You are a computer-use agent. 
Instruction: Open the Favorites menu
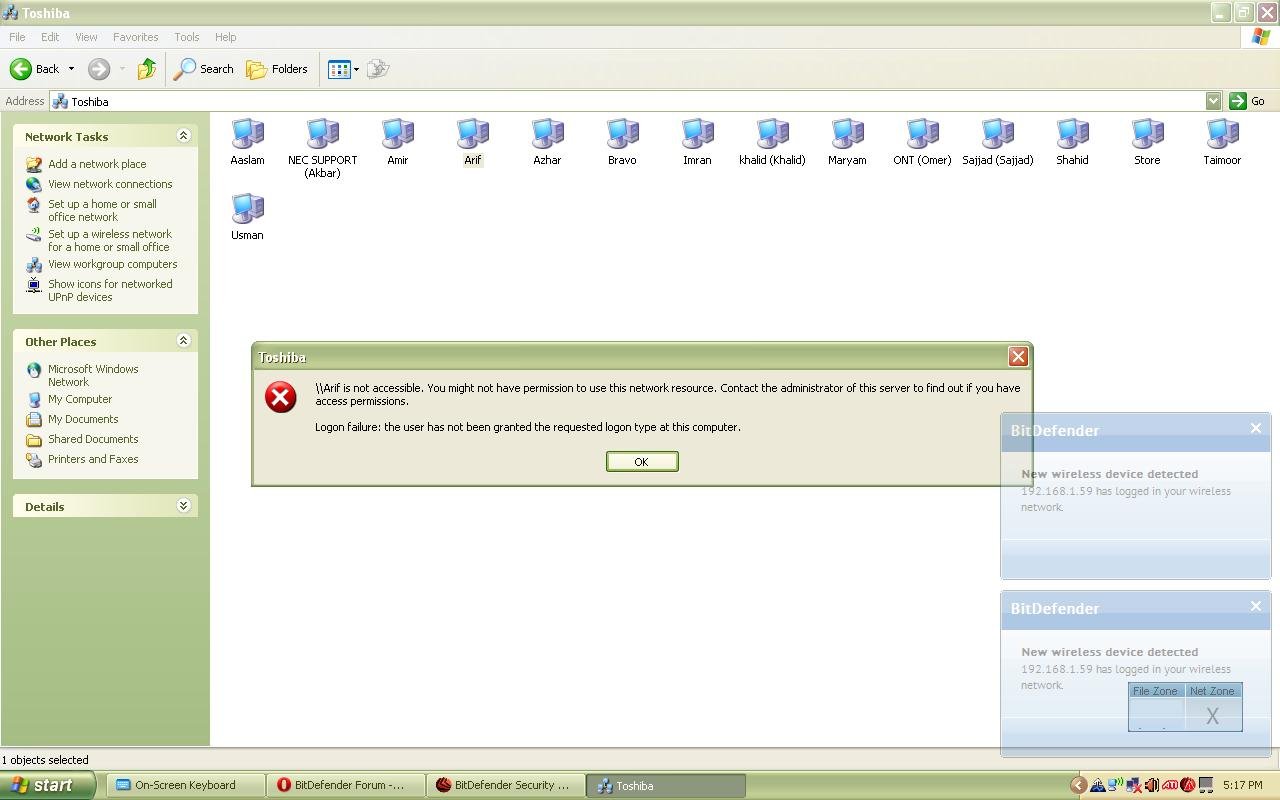tap(136, 37)
